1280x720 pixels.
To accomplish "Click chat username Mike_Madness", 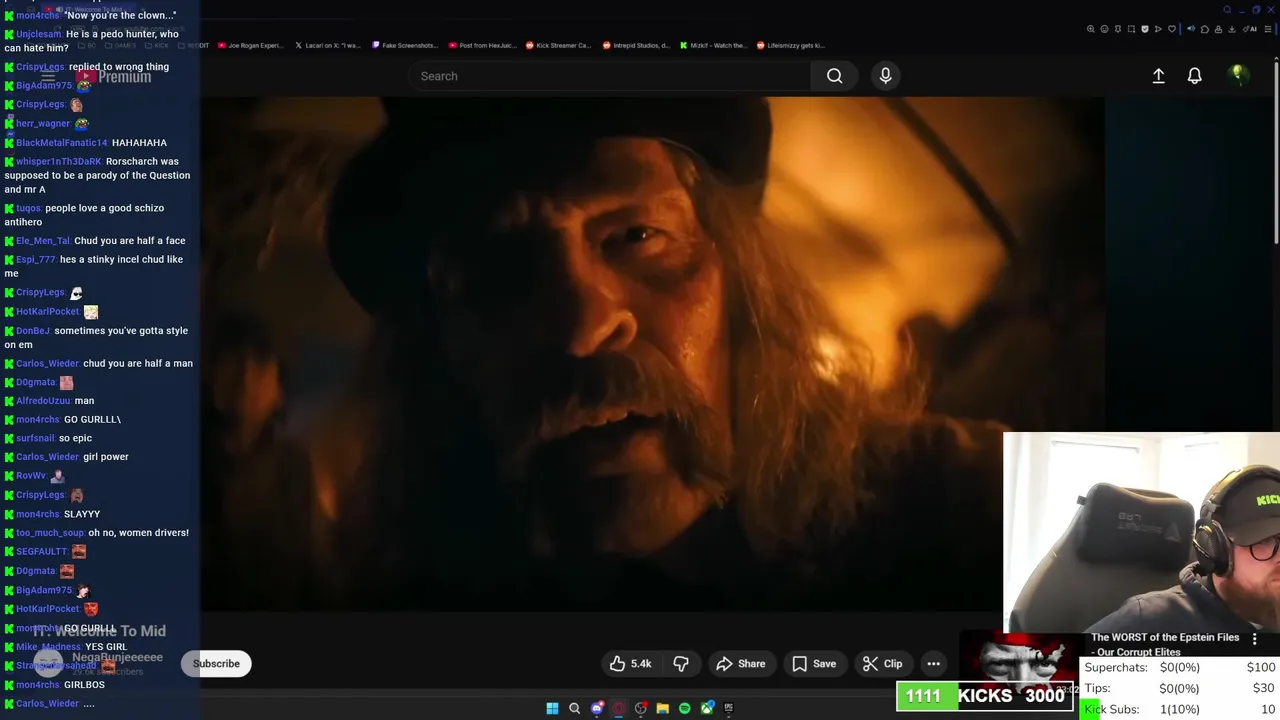I will (48, 647).
